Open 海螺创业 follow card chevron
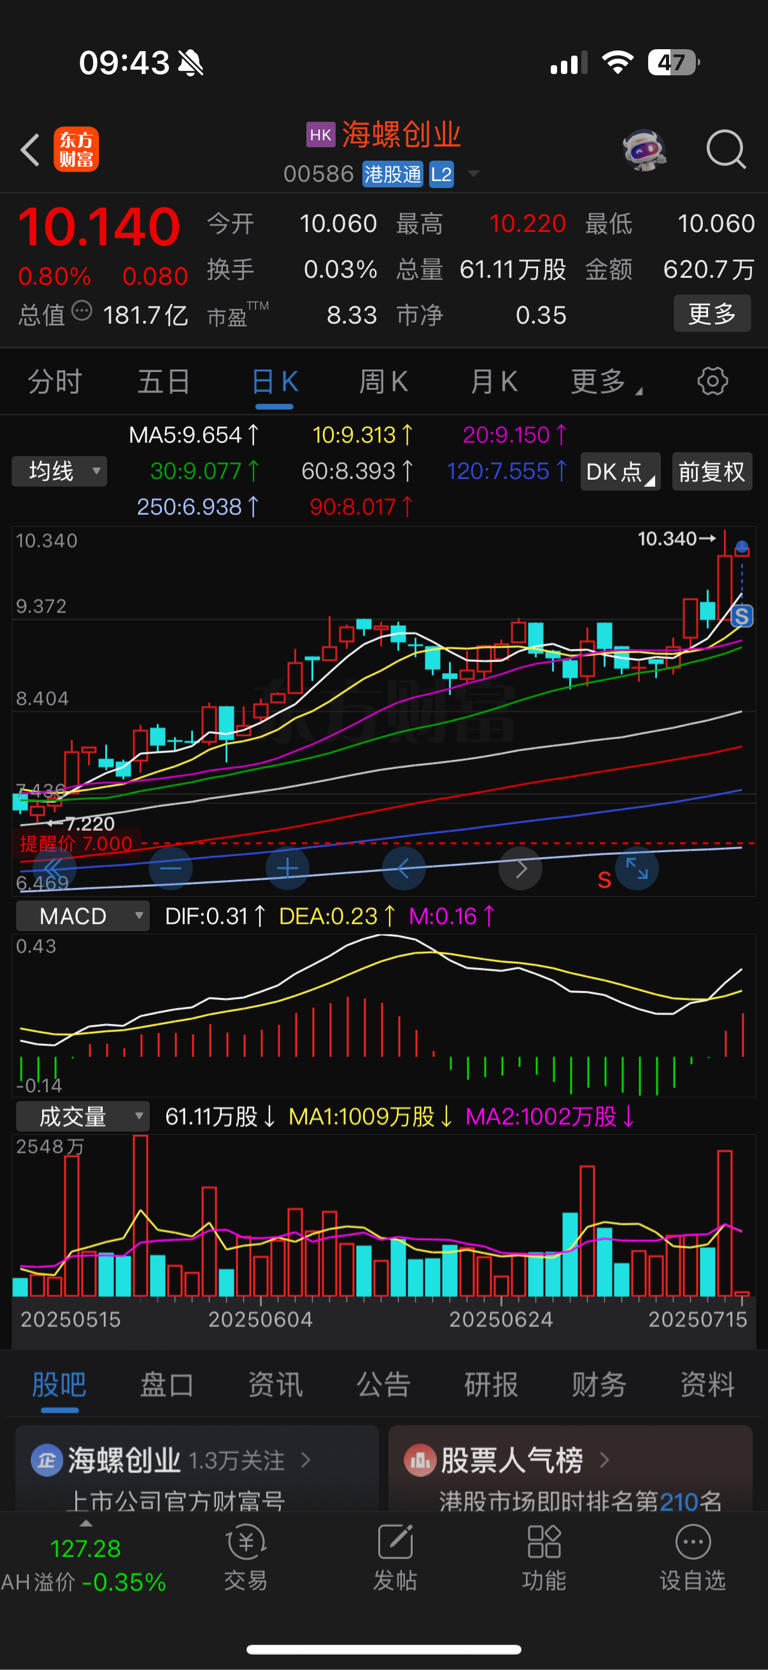 pyautogui.click(x=306, y=1460)
